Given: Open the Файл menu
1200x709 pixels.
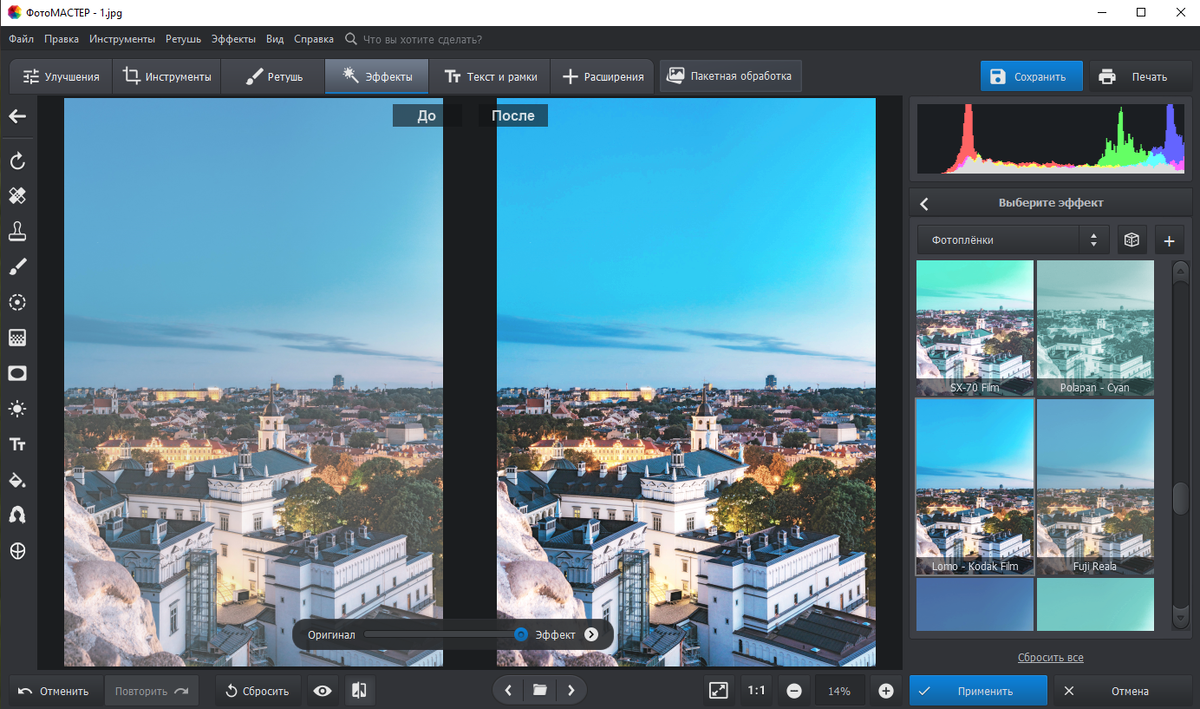Looking at the screenshot, I should [x=21, y=39].
